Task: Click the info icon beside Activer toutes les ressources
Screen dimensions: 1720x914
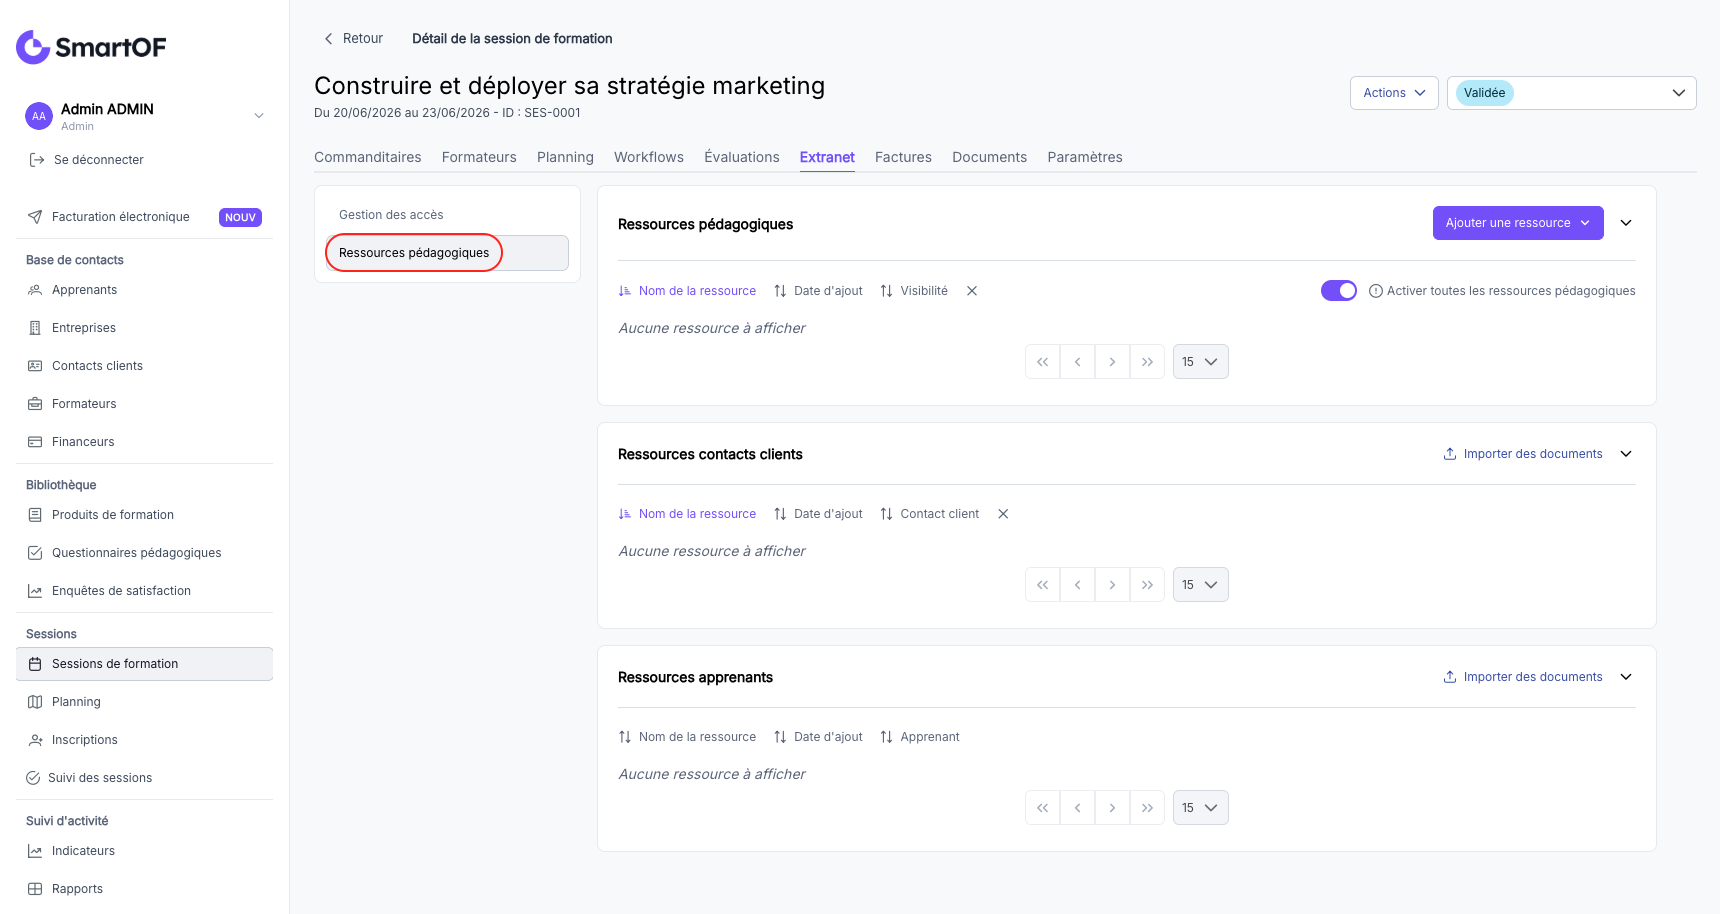Action: tap(1376, 291)
